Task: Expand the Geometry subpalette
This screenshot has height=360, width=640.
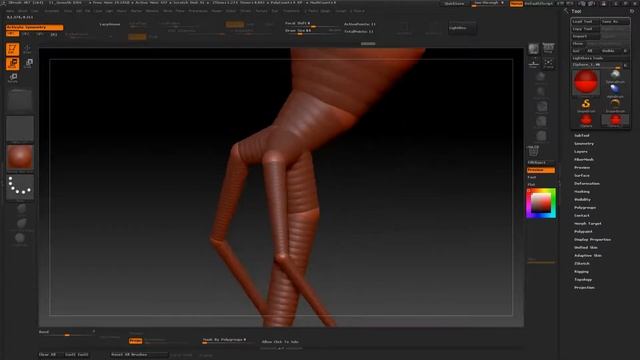Action: click(584, 144)
